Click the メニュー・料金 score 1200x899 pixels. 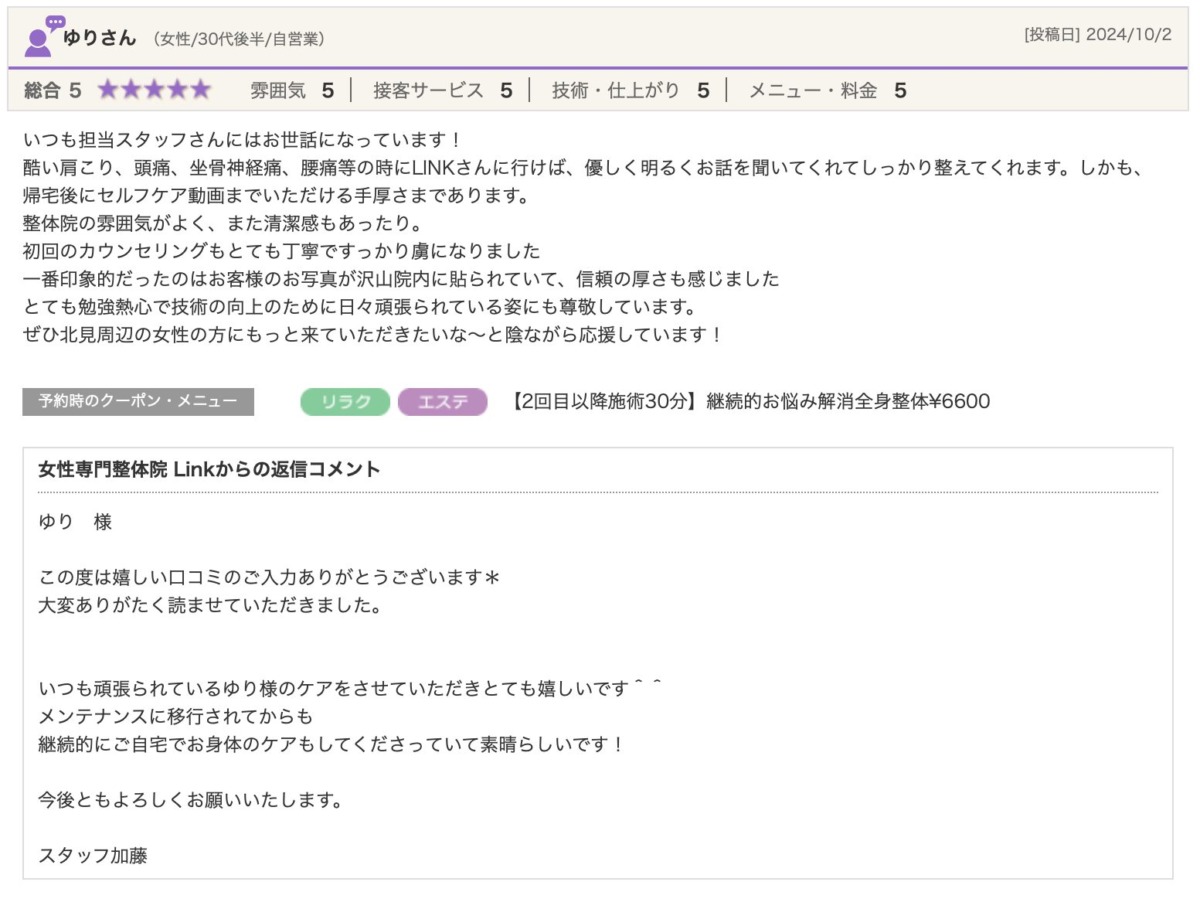coord(827,91)
